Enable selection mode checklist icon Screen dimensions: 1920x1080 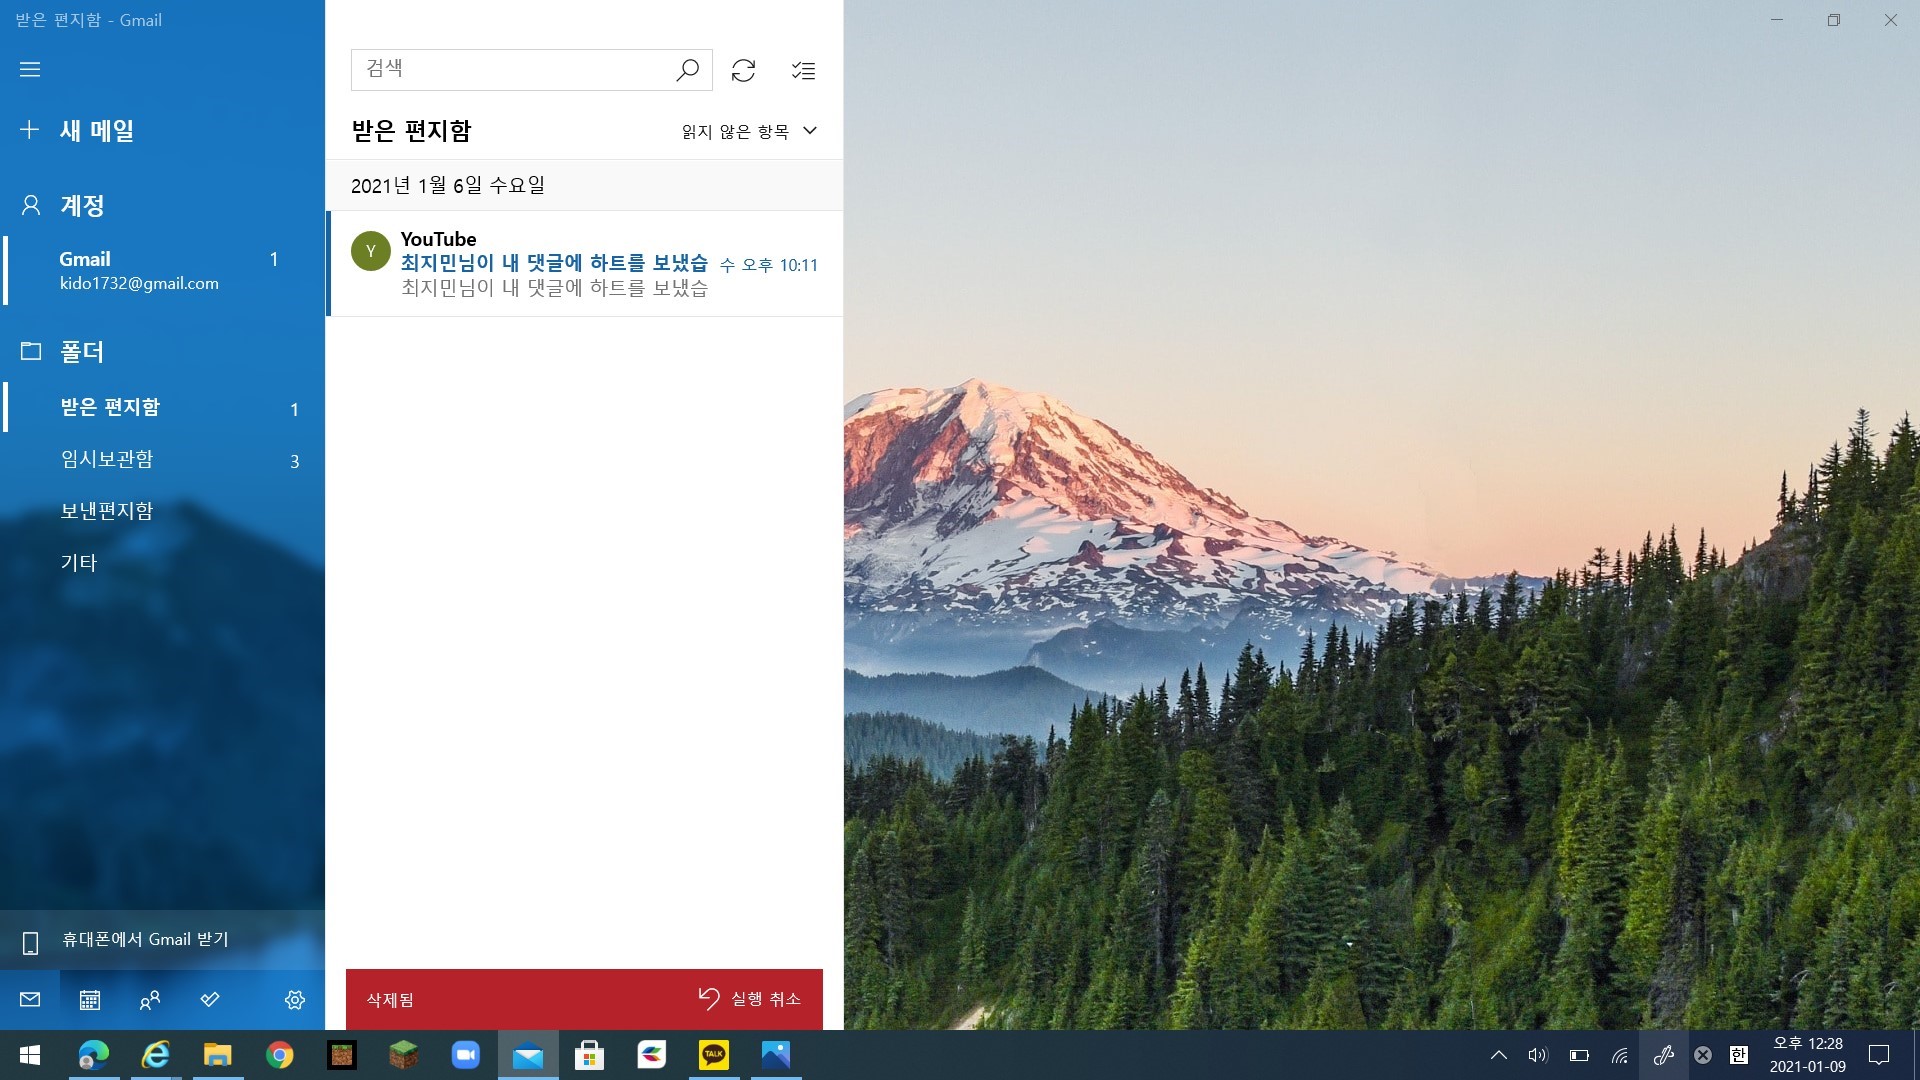(x=803, y=70)
